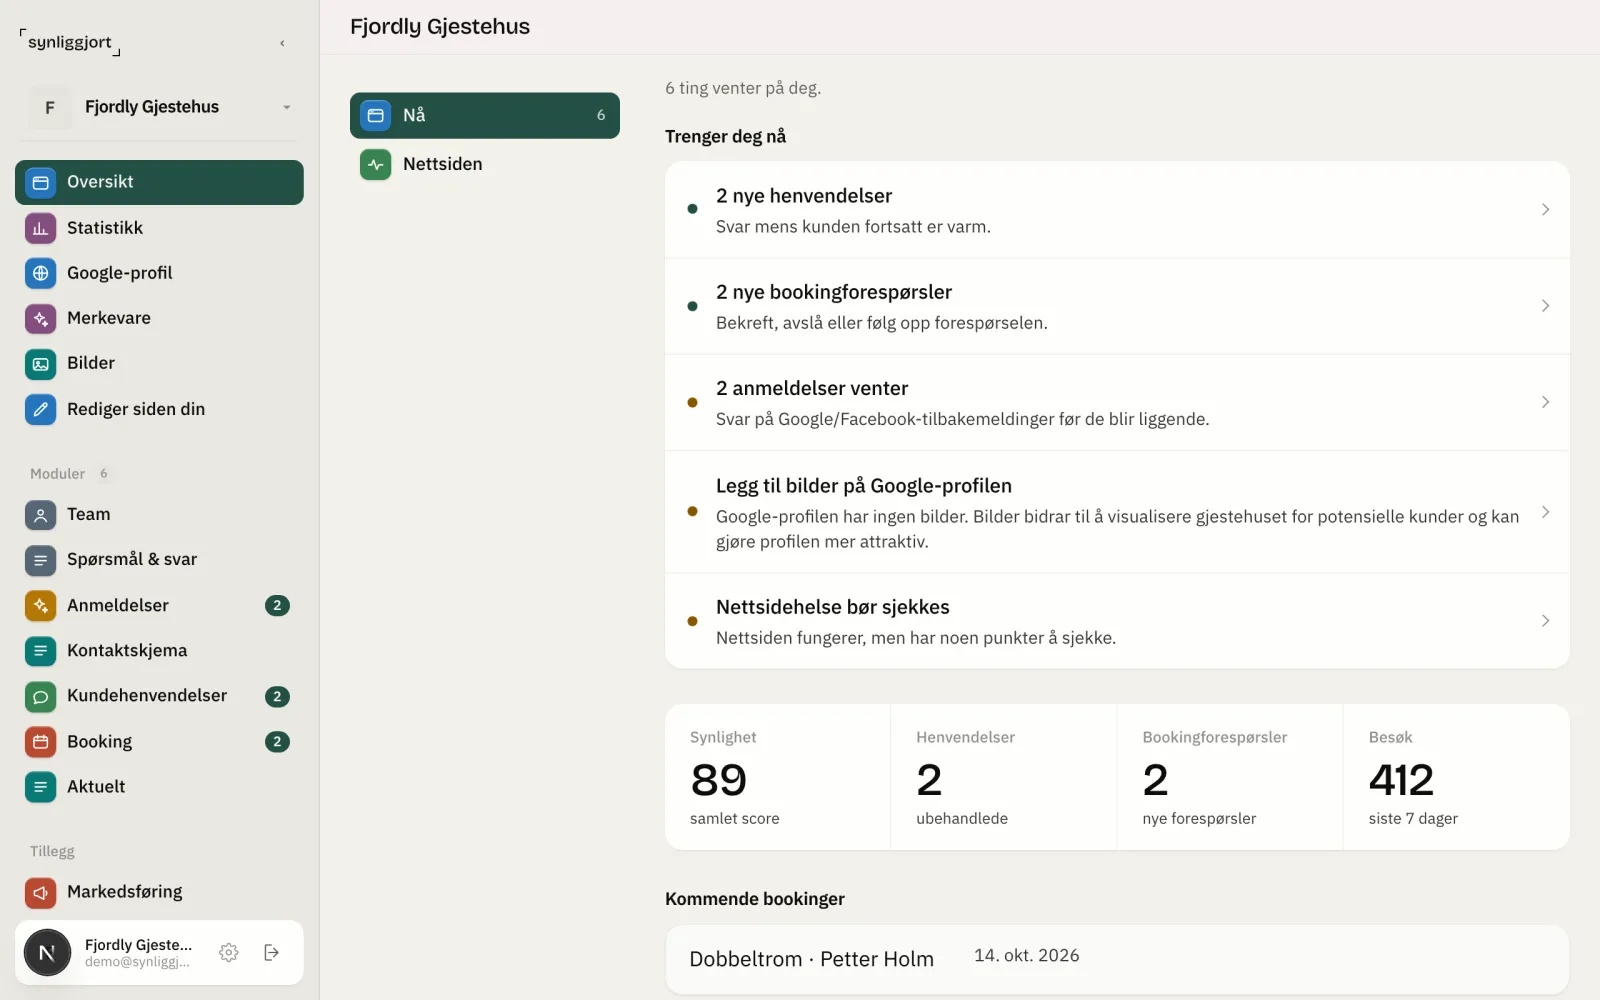Expand the 2 nye bookingforespørsler chevron

click(1545, 306)
